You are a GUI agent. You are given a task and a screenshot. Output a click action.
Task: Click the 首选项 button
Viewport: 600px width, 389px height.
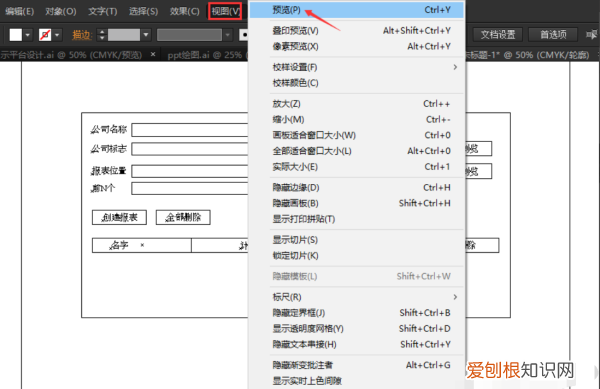coord(553,35)
